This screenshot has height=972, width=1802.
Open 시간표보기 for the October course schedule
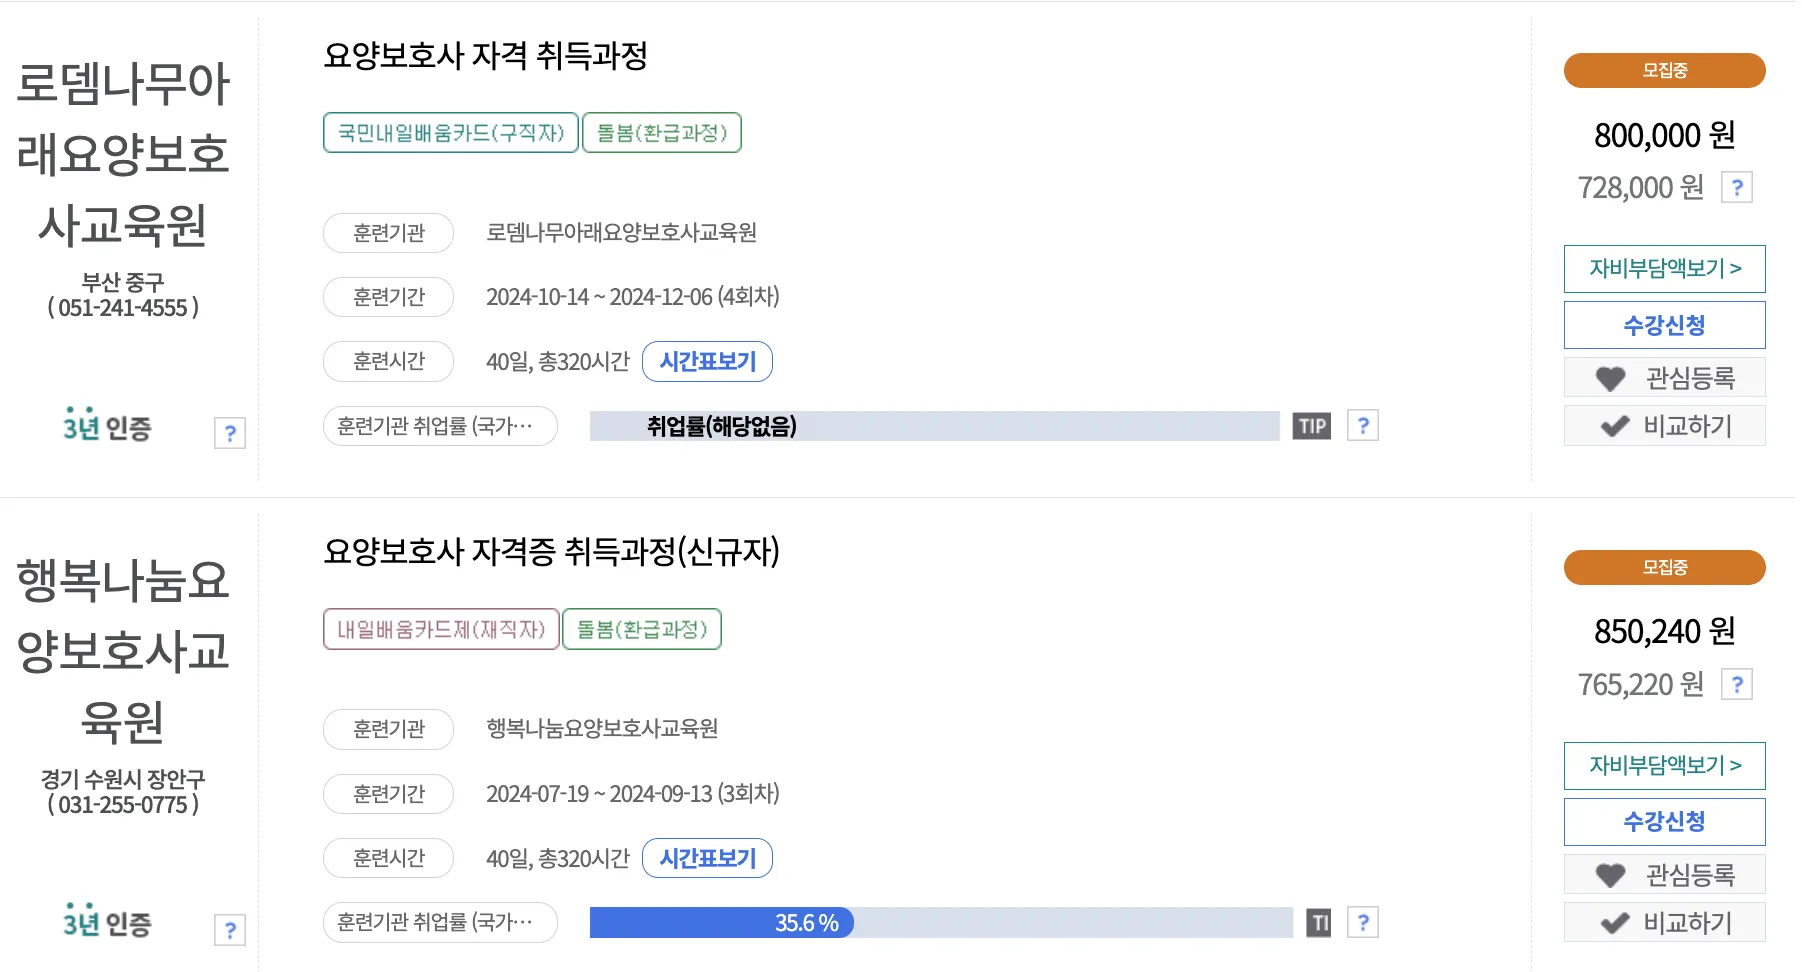click(707, 362)
